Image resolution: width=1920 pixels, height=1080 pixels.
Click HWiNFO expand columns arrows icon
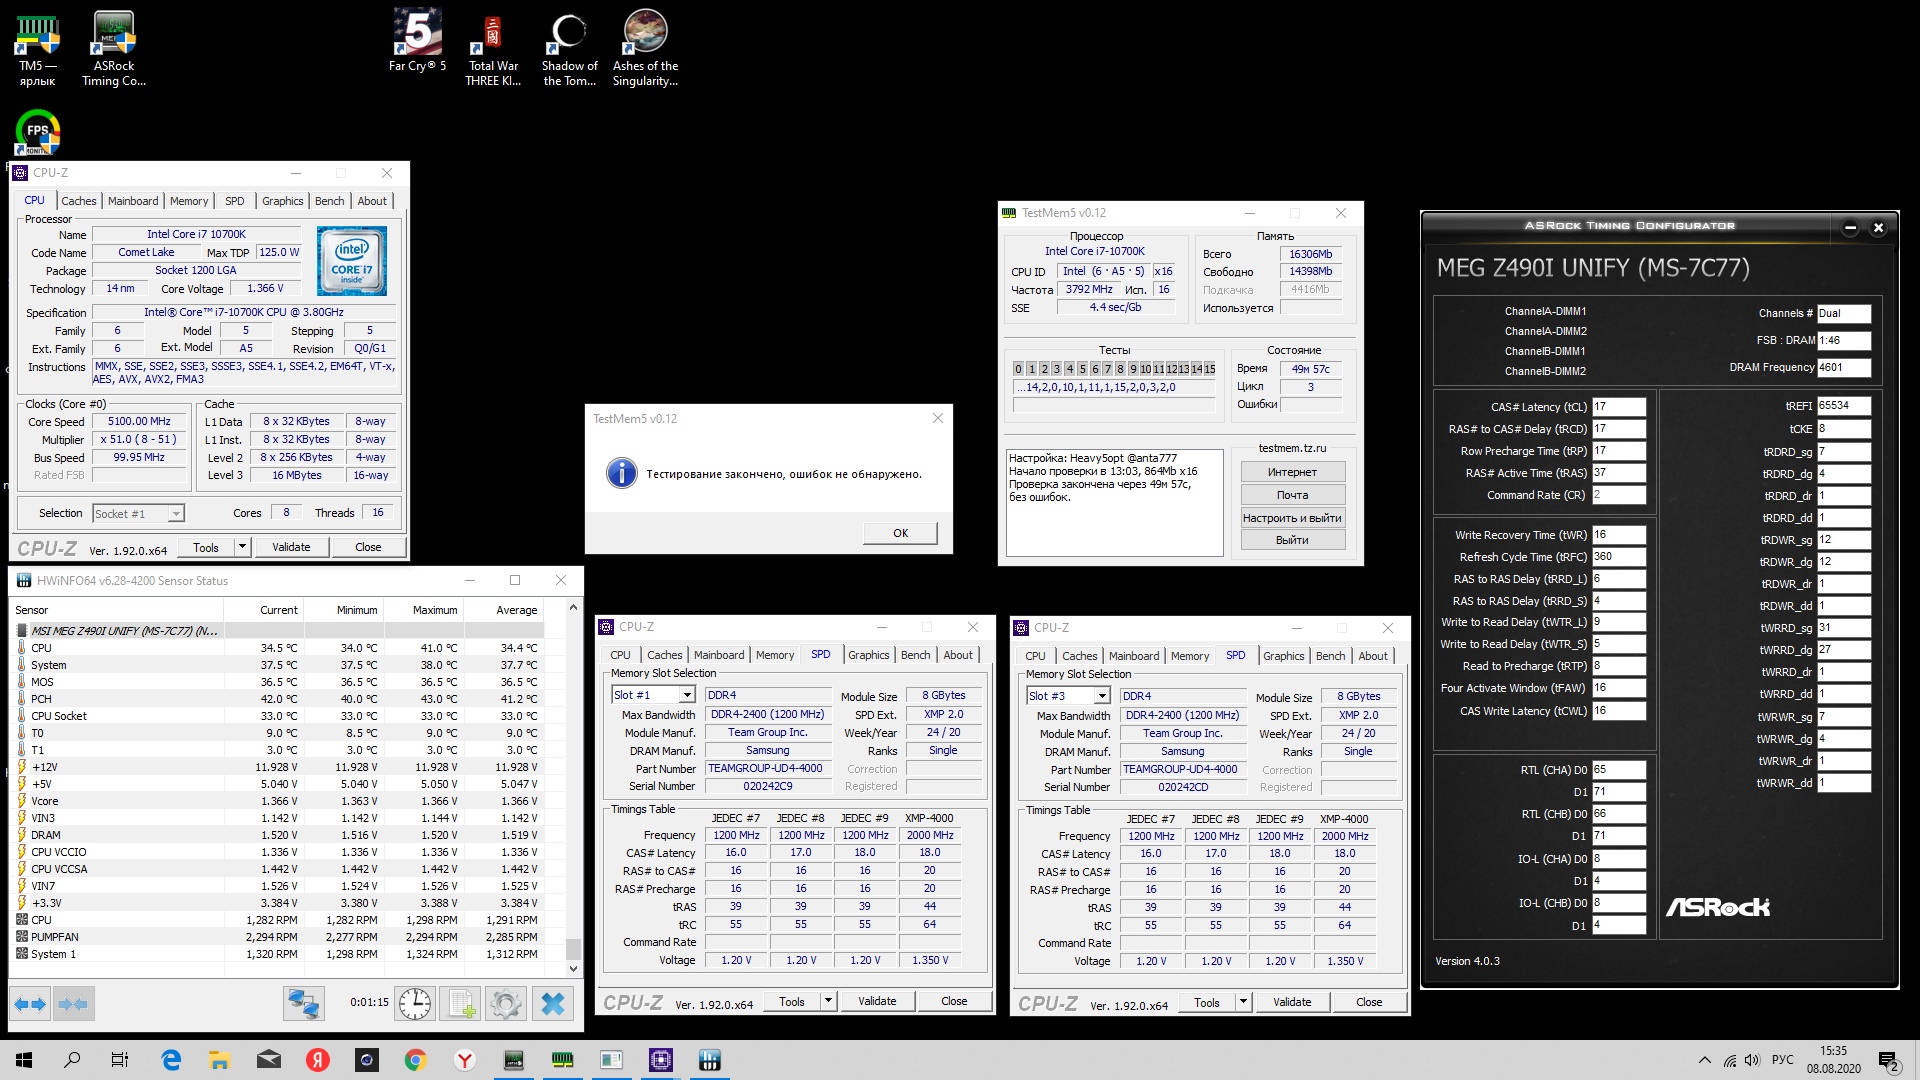tap(31, 1003)
